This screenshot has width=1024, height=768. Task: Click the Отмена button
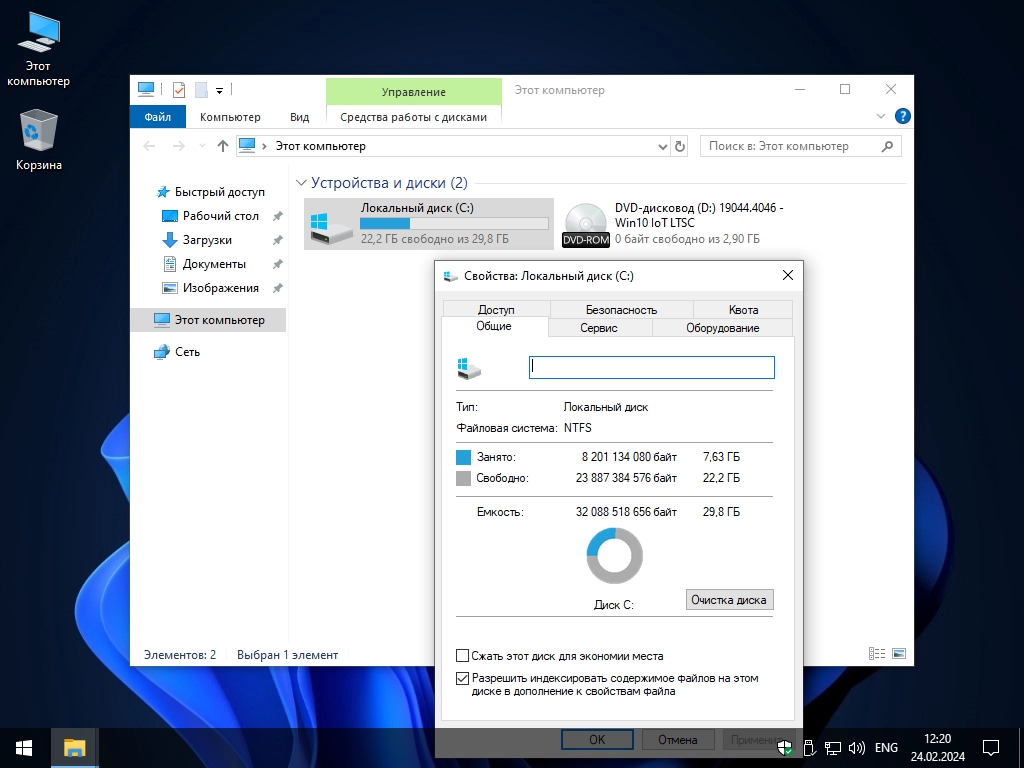(x=677, y=739)
